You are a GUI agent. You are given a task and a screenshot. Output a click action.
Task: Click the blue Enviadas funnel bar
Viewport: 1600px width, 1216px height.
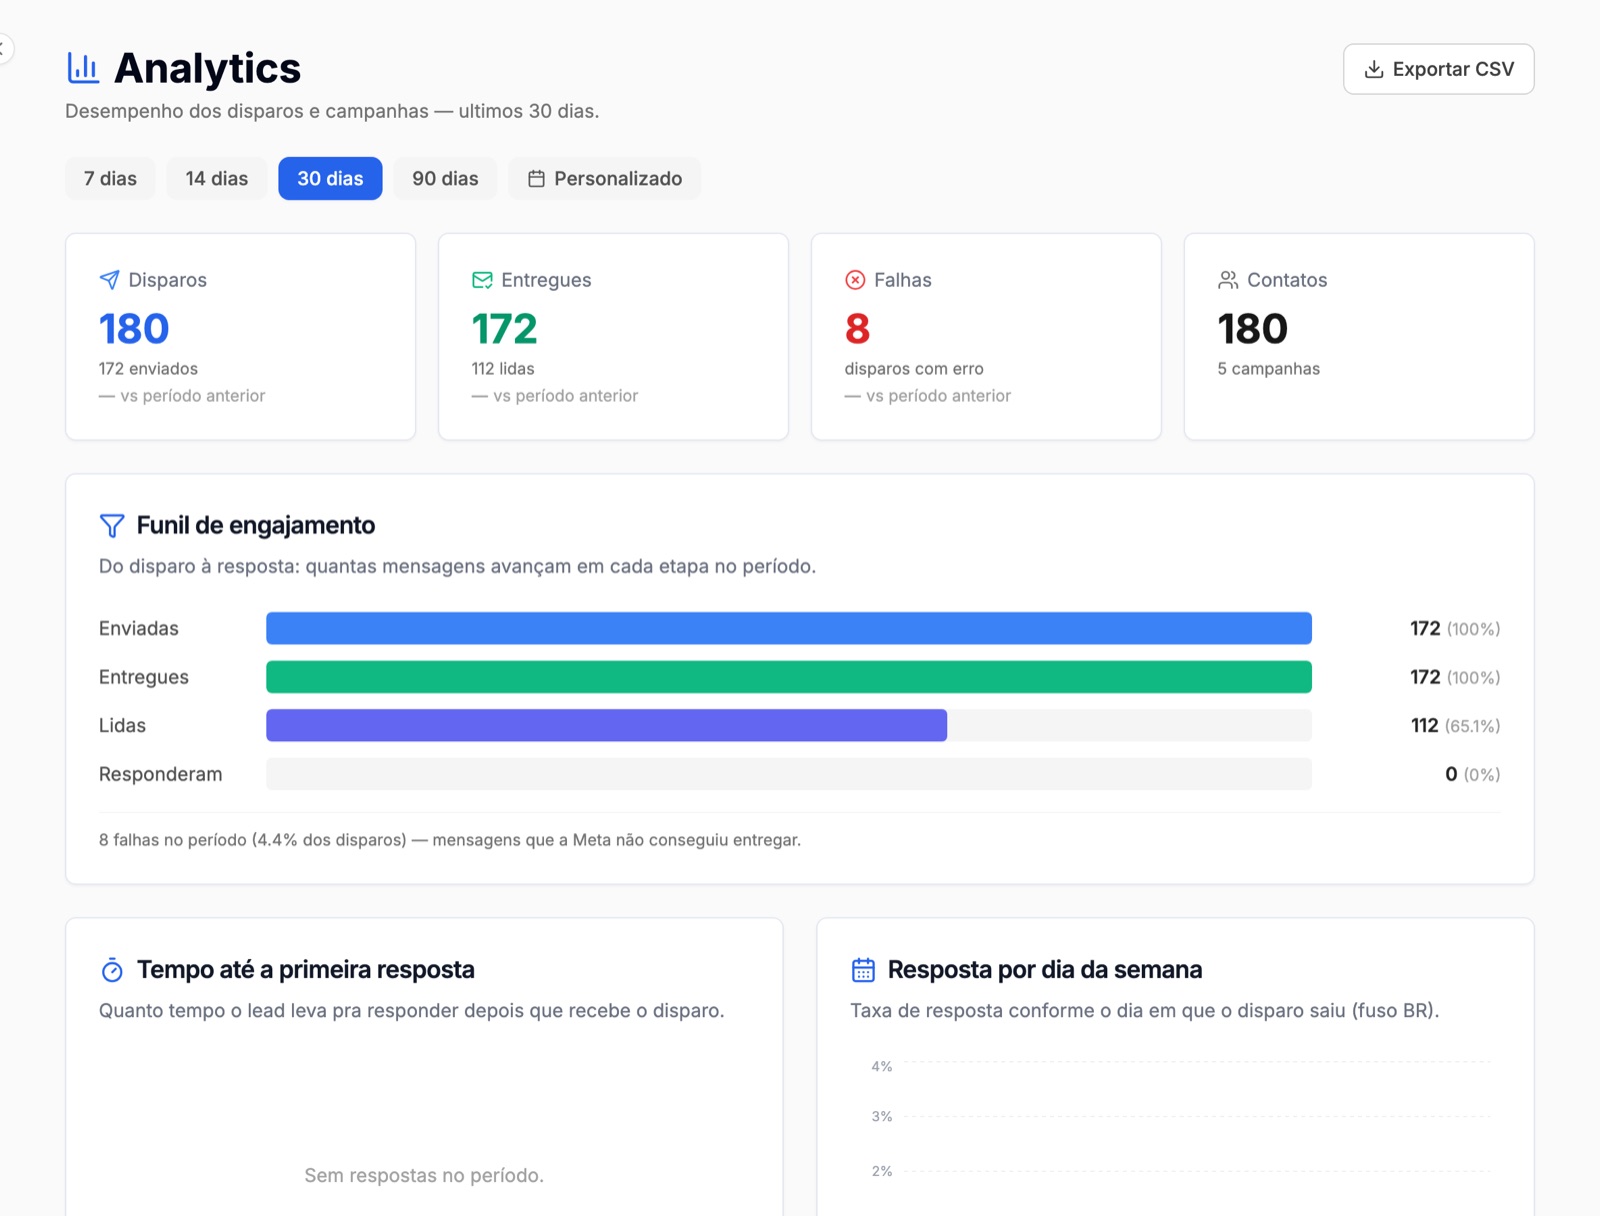pyautogui.click(x=789, y=628)
